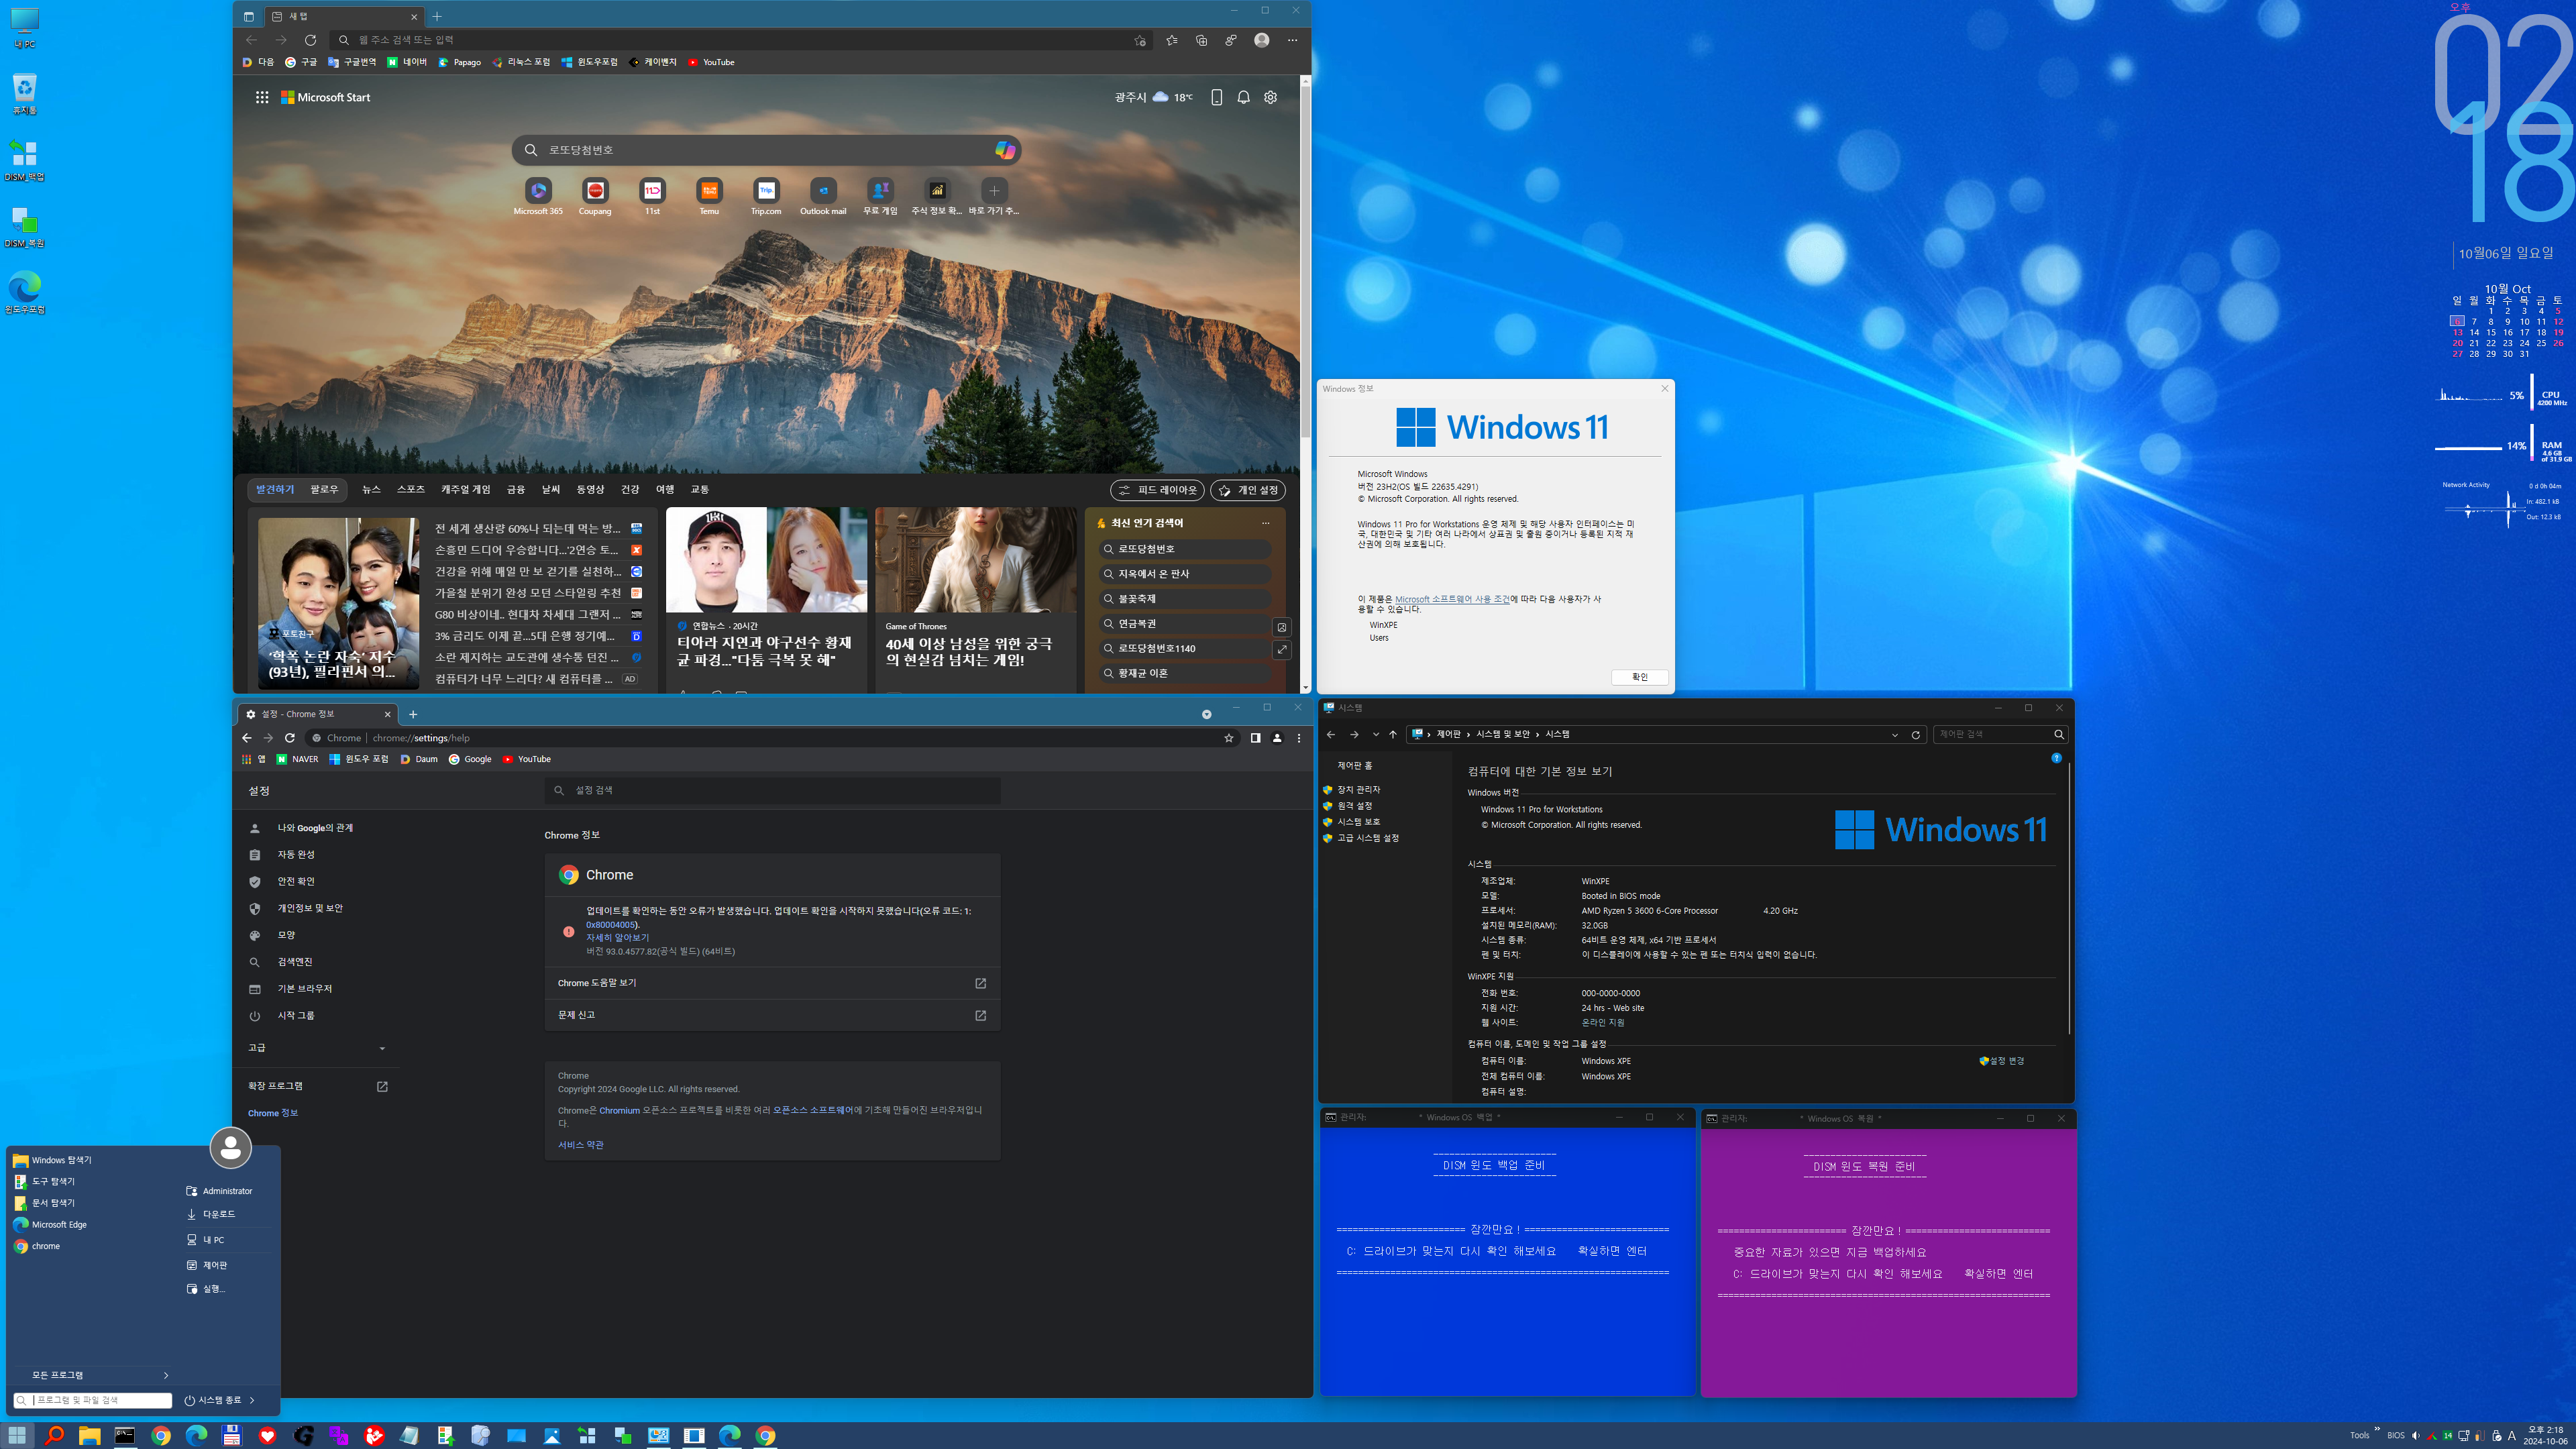The width and height of the screenshot is (2576, 1449).
Task: Open taskbar search magnifier
Action: 54,1435
